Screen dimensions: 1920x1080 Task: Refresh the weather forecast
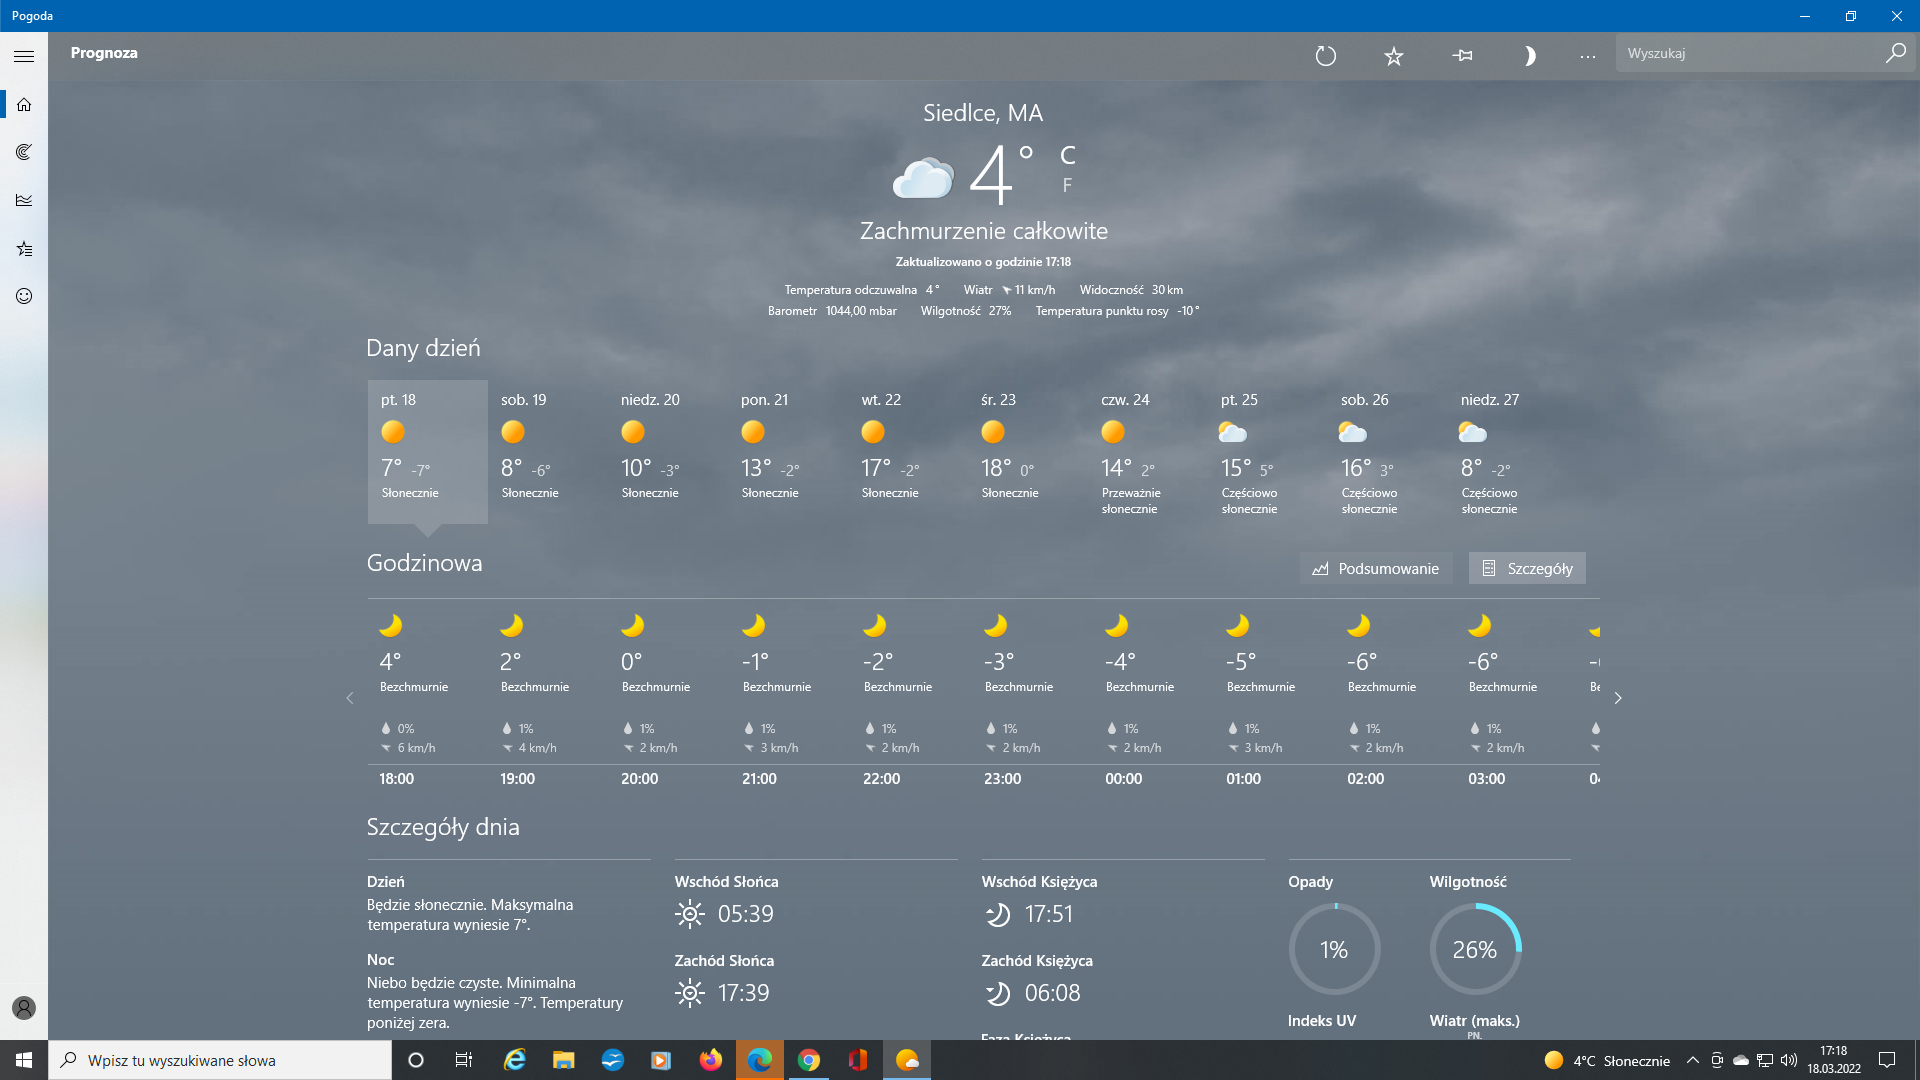pos(1326,56)
